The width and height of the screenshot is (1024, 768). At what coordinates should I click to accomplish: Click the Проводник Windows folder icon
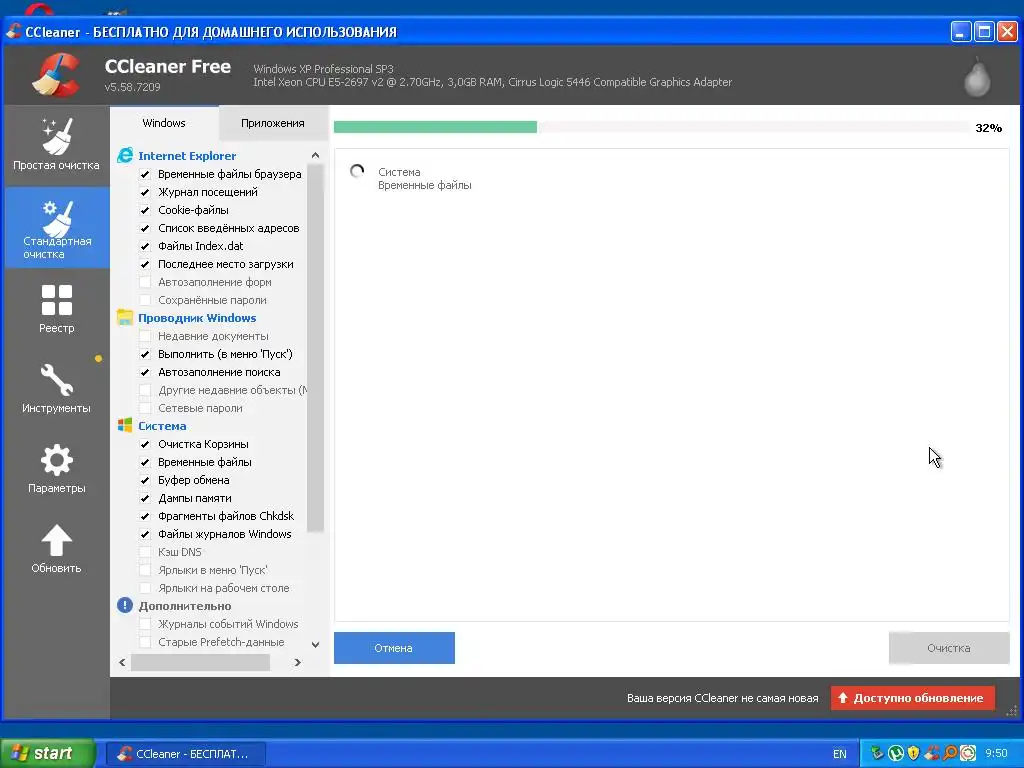125,317
